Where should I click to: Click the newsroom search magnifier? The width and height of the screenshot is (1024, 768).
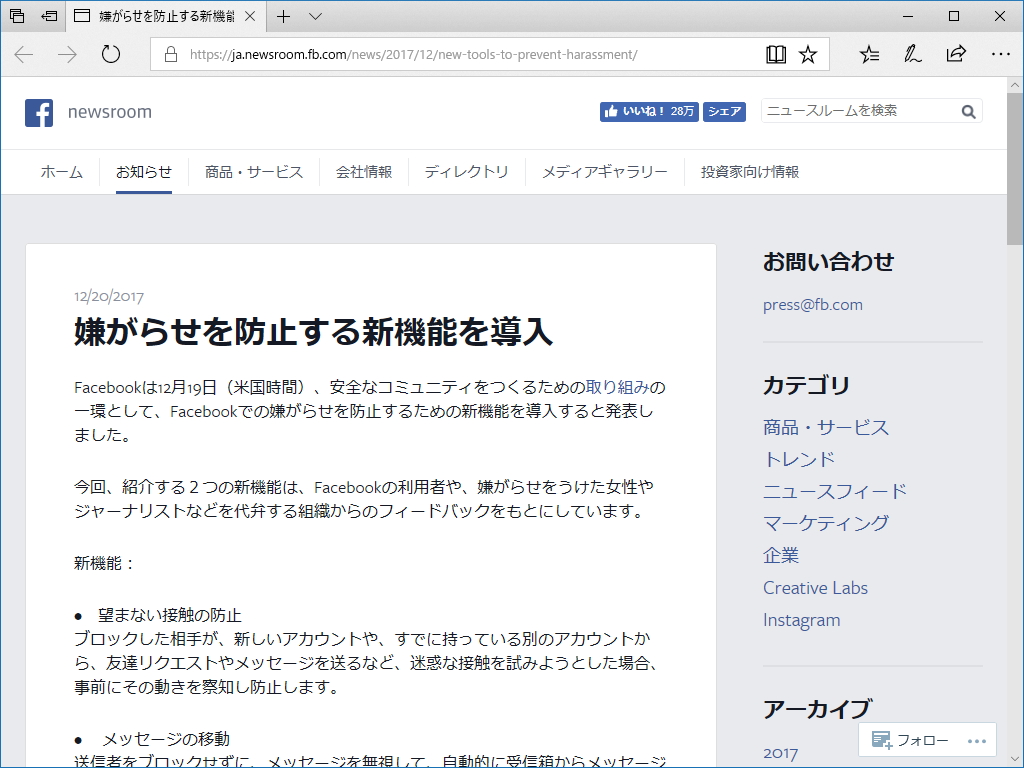click(x=967, y=111)
